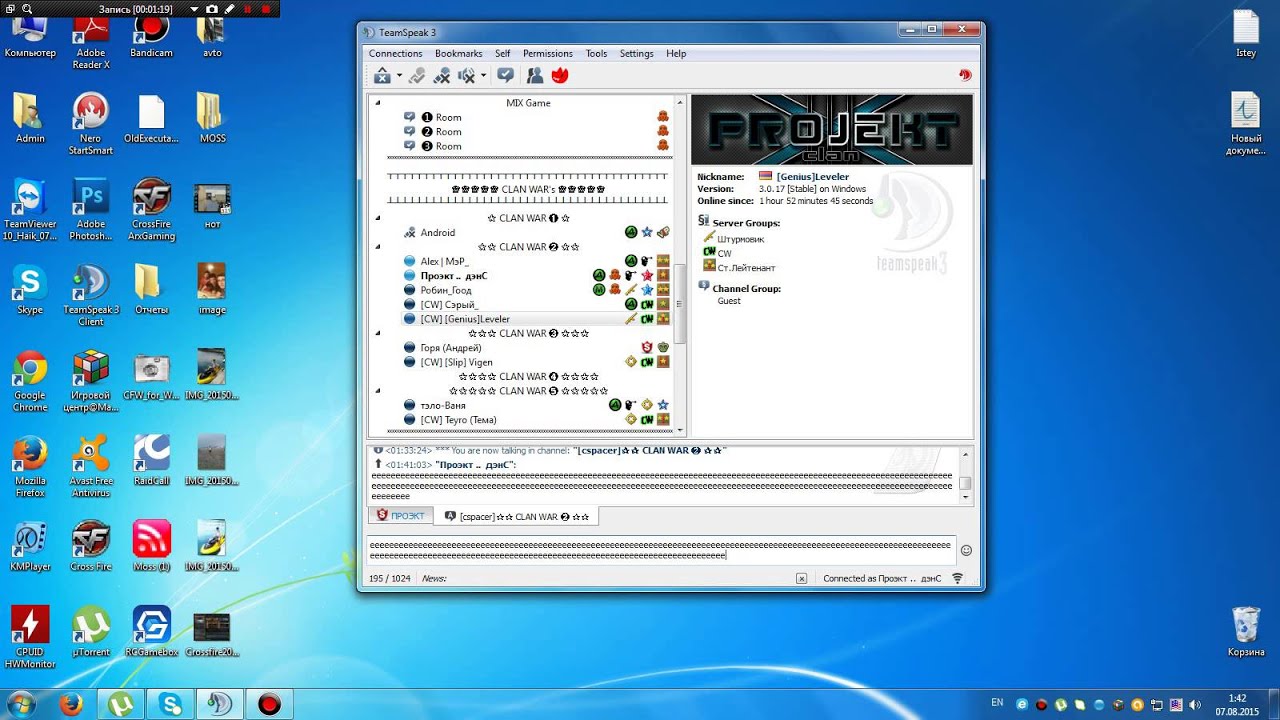Toggle subscribe to channels toolbar button
Viewport: 1280px width, 720px height.
click(506, 75)
